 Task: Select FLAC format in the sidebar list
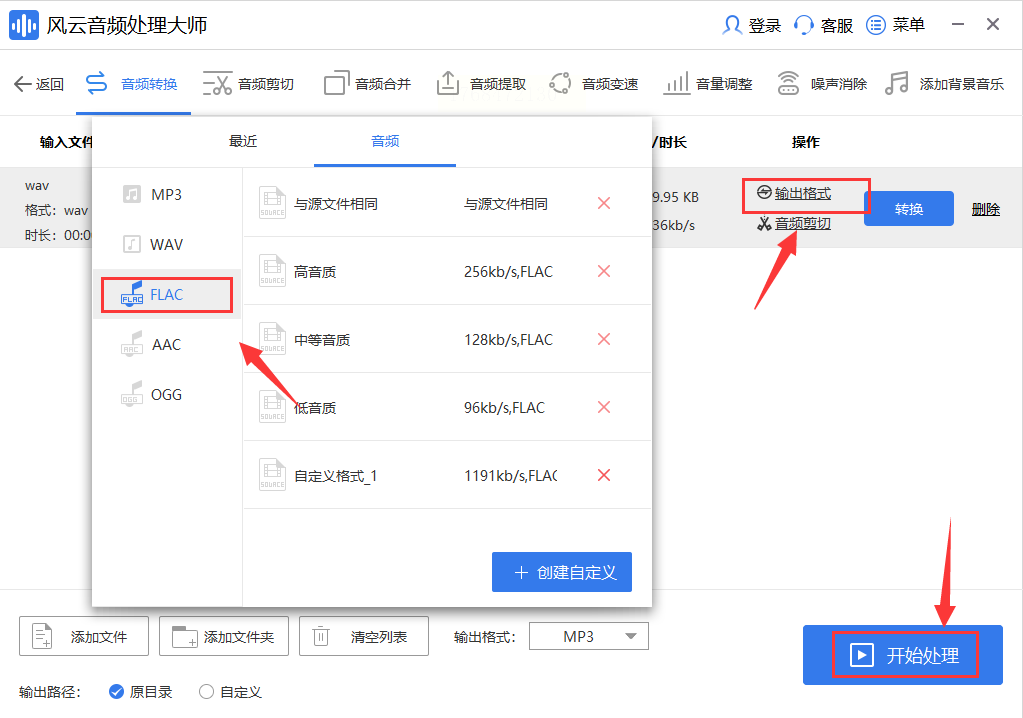click(x=166, y=295)
